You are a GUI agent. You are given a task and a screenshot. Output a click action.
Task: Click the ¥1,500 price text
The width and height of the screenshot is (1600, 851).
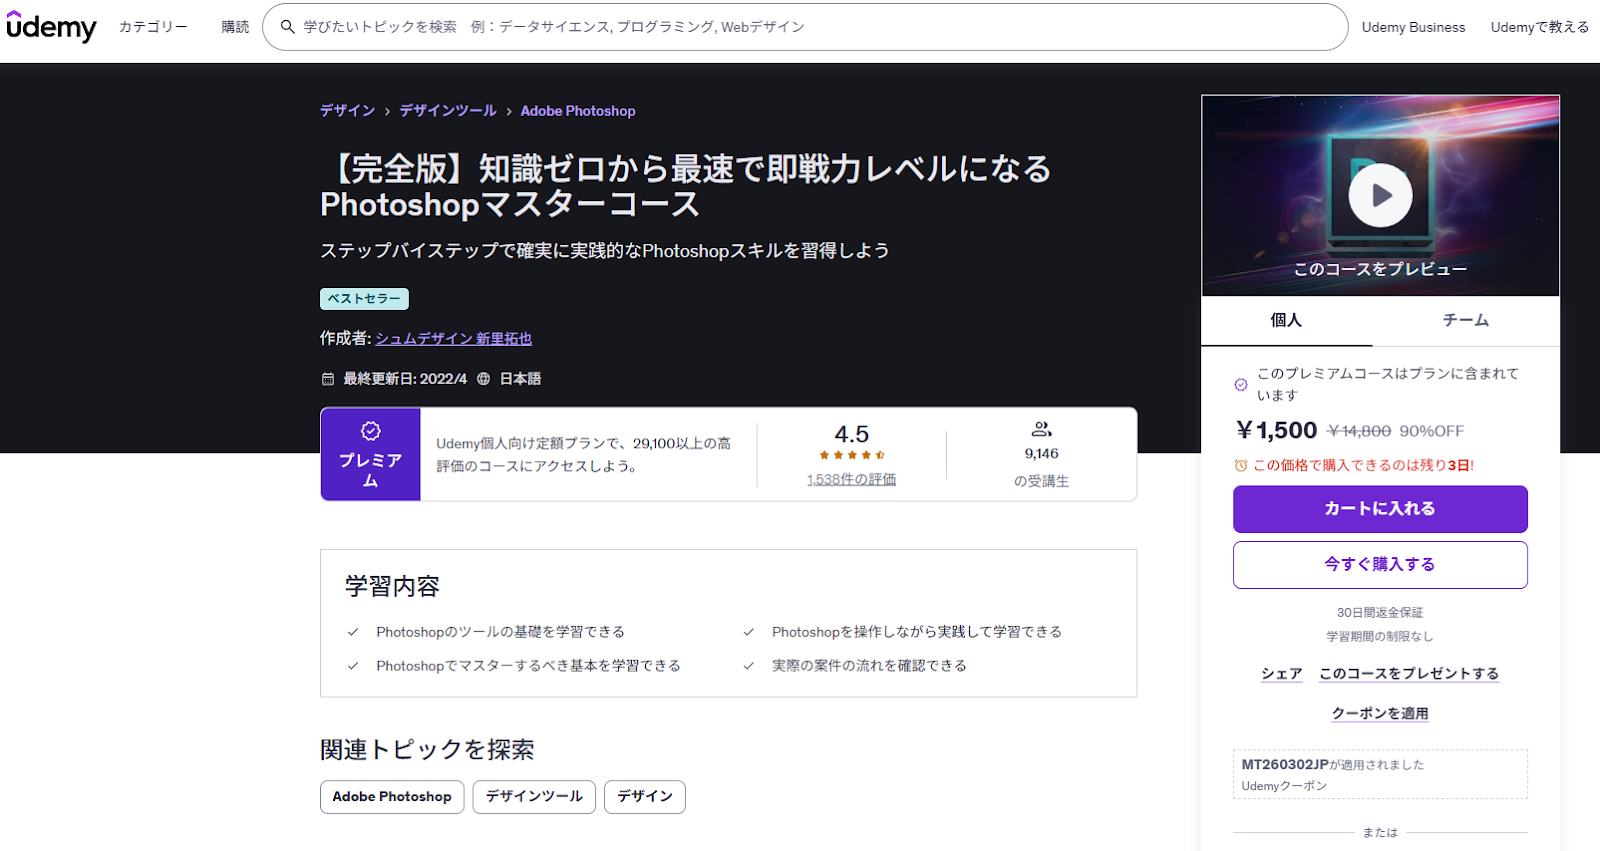point(1277,430)
